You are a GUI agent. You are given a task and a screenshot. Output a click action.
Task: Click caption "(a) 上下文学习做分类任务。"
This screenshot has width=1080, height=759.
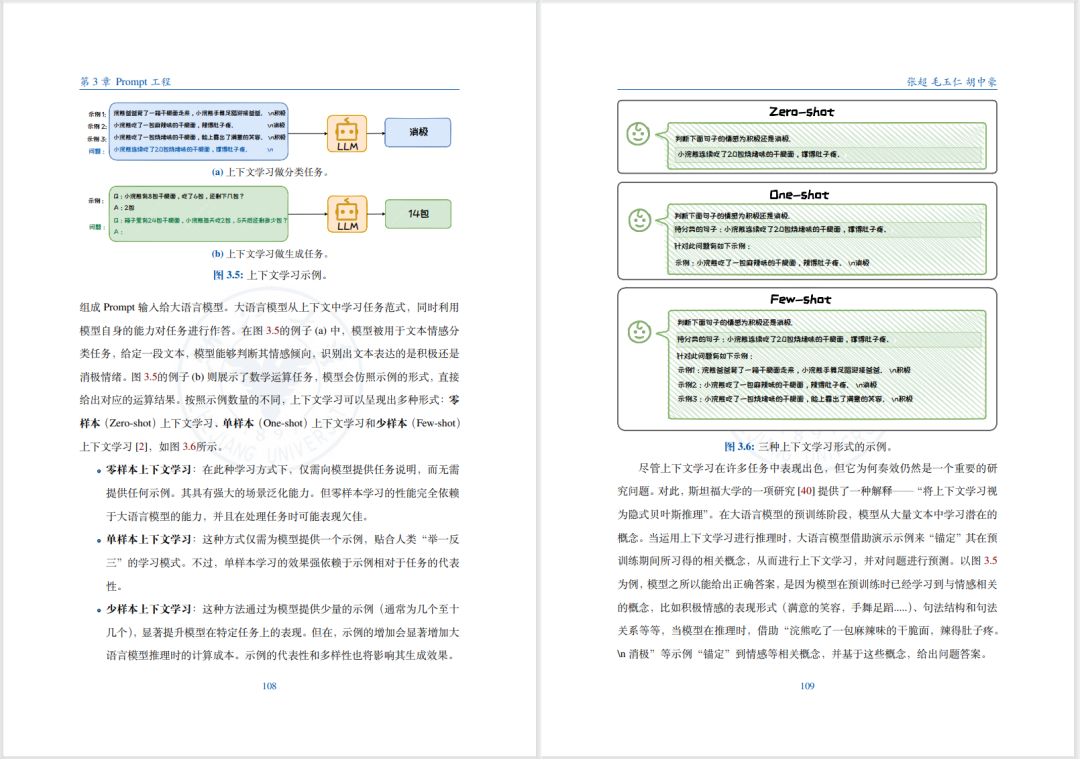(x=270, y=171)
